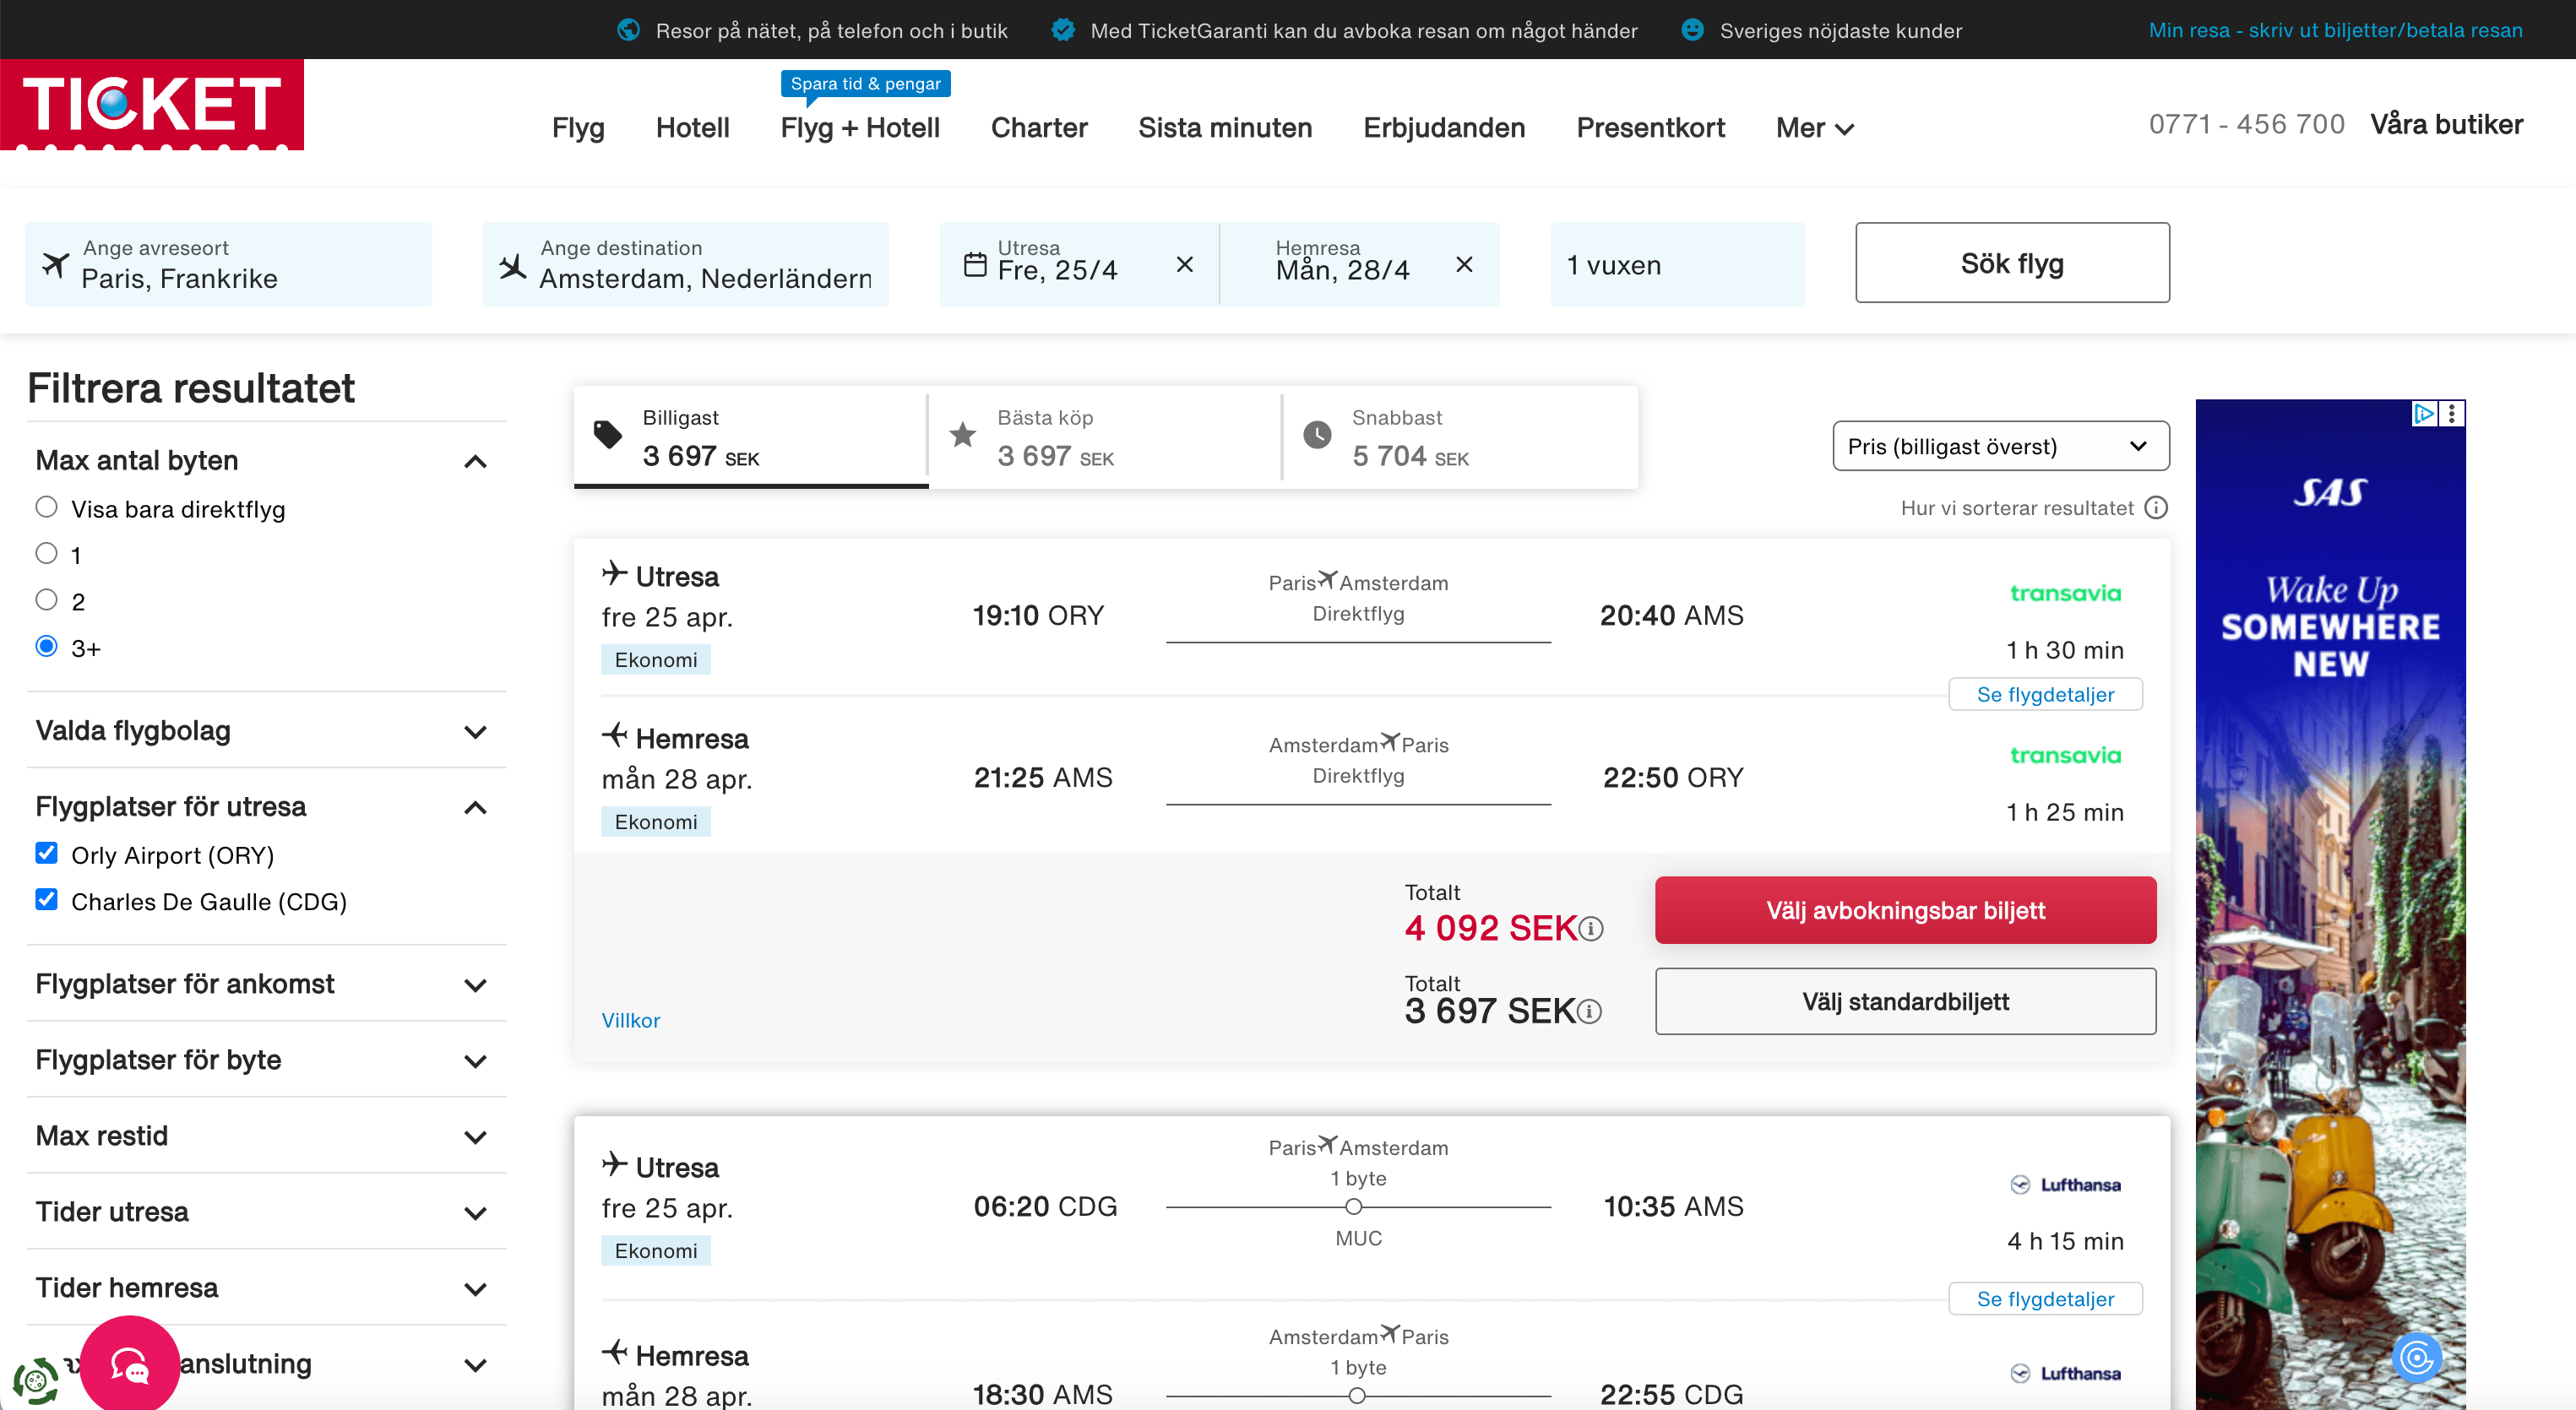Click the Ange destination field

pyautogui.click(x=686, y=265)
